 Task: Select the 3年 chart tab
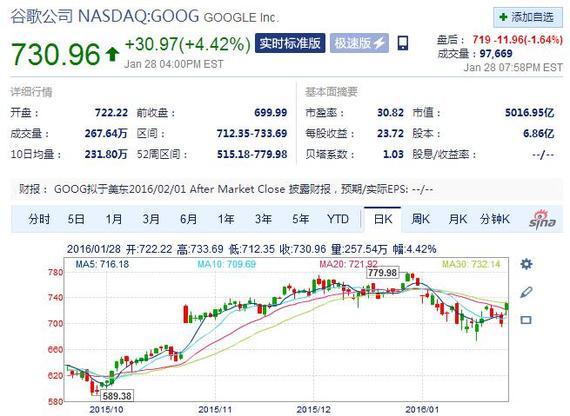(x=263, y=219)
